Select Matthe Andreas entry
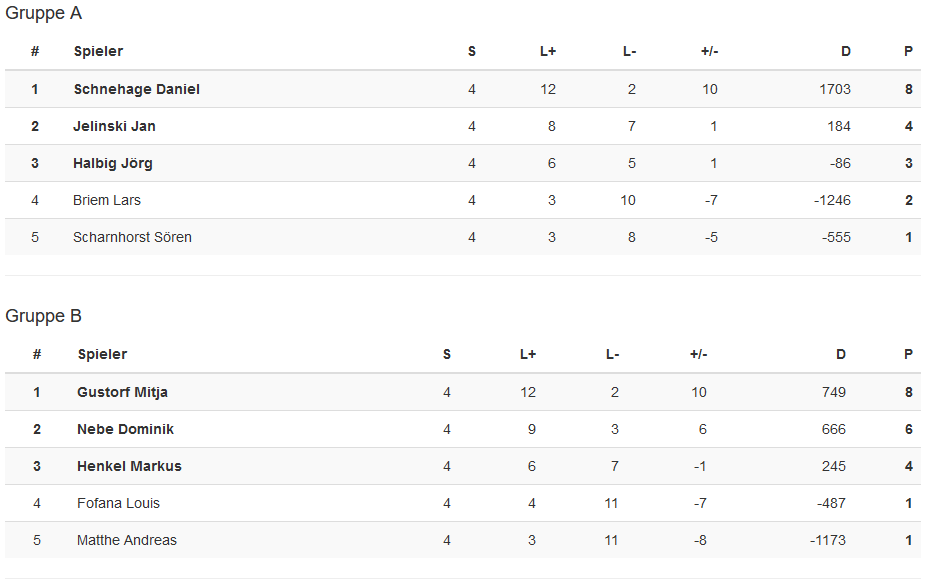 (127, 540)
